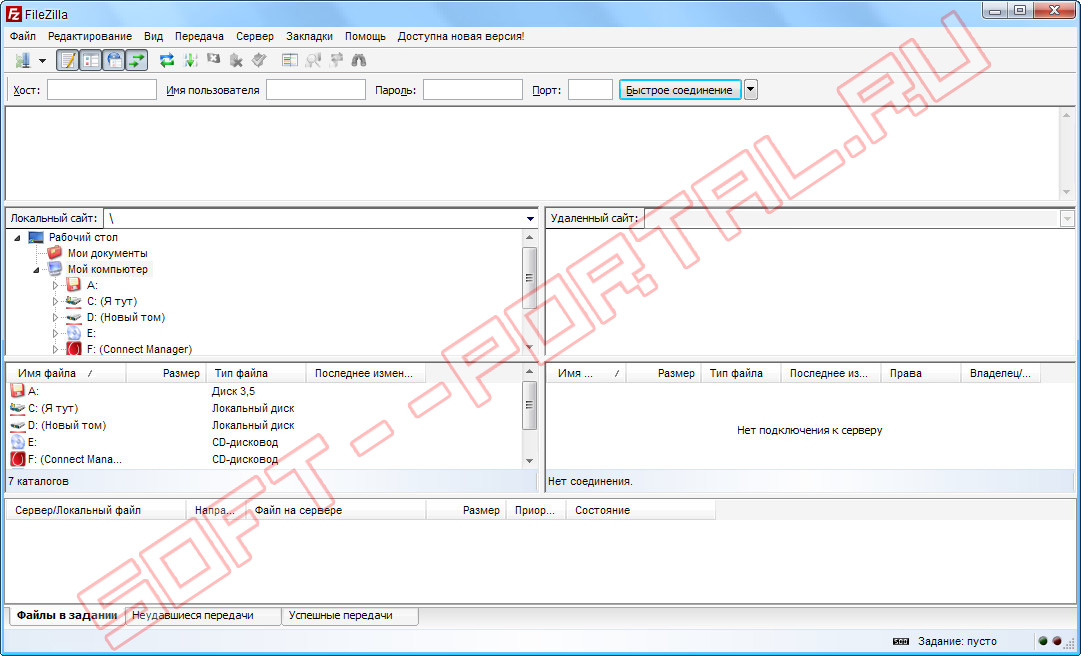Switch to the Неудавшиеся передачи tab

point(203,615)
